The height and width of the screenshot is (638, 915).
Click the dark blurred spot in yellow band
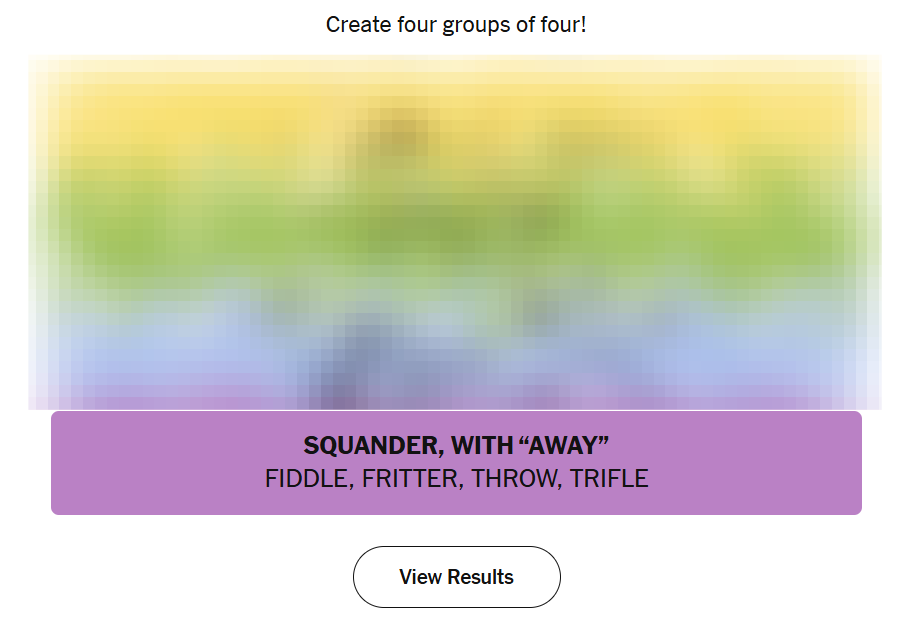(x=400, y=135)
